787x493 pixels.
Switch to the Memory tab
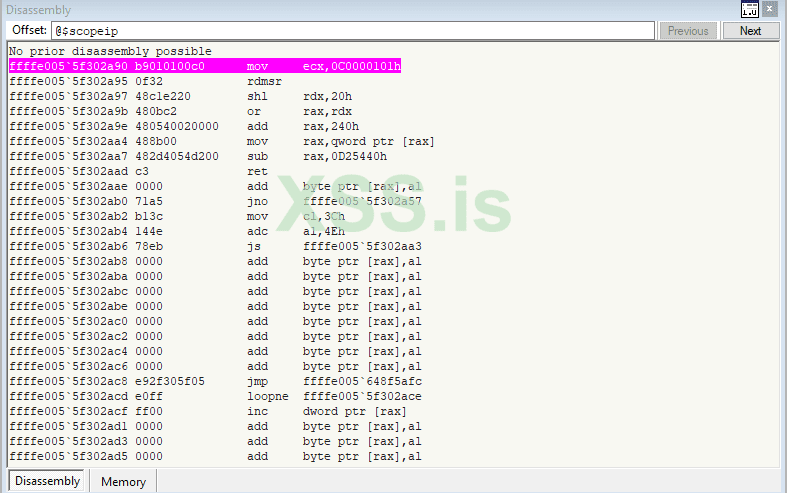[x=123, y=481]
